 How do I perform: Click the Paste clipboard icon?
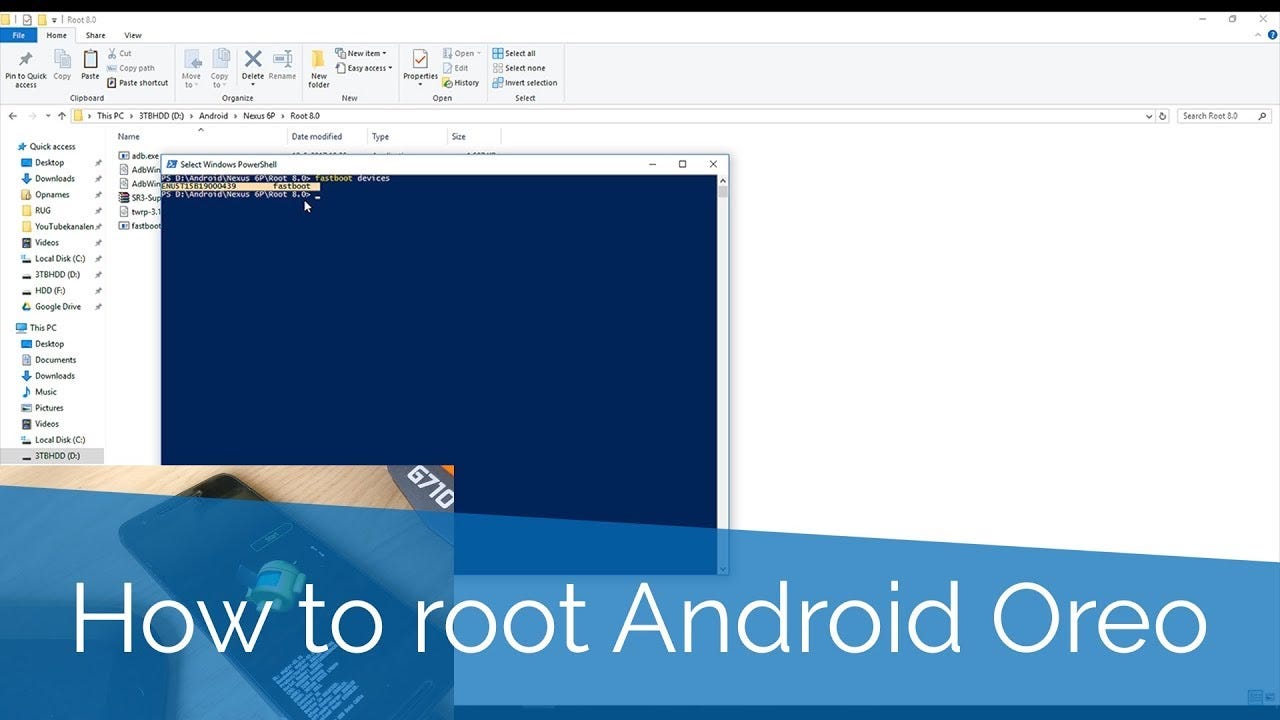click(90, 59)
